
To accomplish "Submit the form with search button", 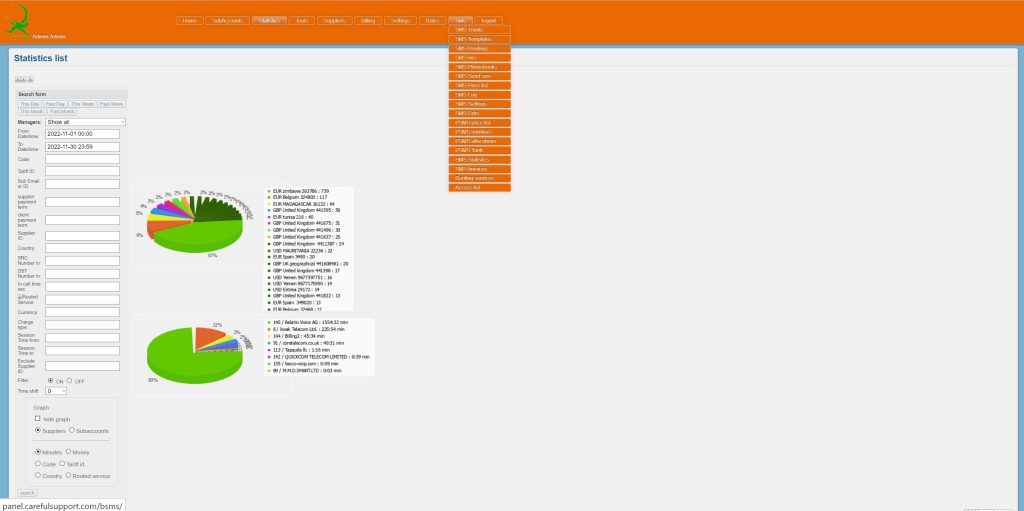I will point(27,493).
